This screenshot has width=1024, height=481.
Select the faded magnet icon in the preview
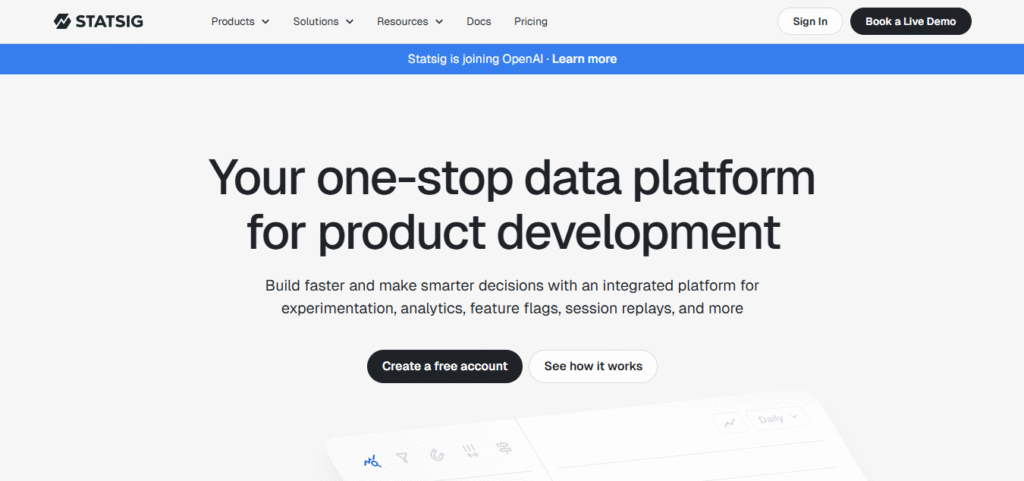click(x=437, y=454)
